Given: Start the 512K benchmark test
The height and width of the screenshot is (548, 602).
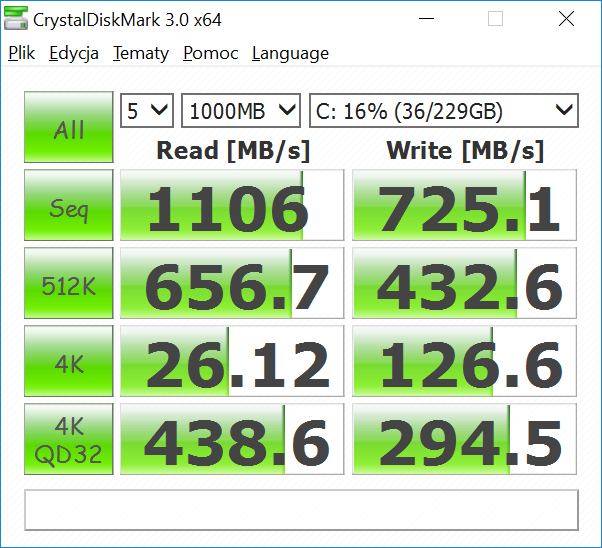Looking at the screenshot, I should pyautogui.click(x=69, y=283).
